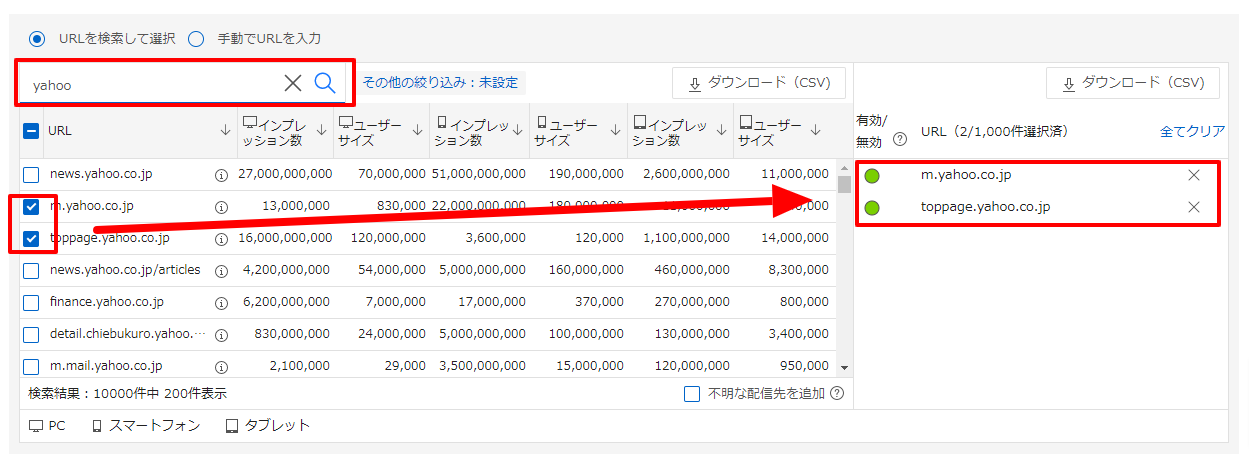Screen dimensions: 1249x466
Task: Download selected URL list as CSV
Action: pos(1132,83)
